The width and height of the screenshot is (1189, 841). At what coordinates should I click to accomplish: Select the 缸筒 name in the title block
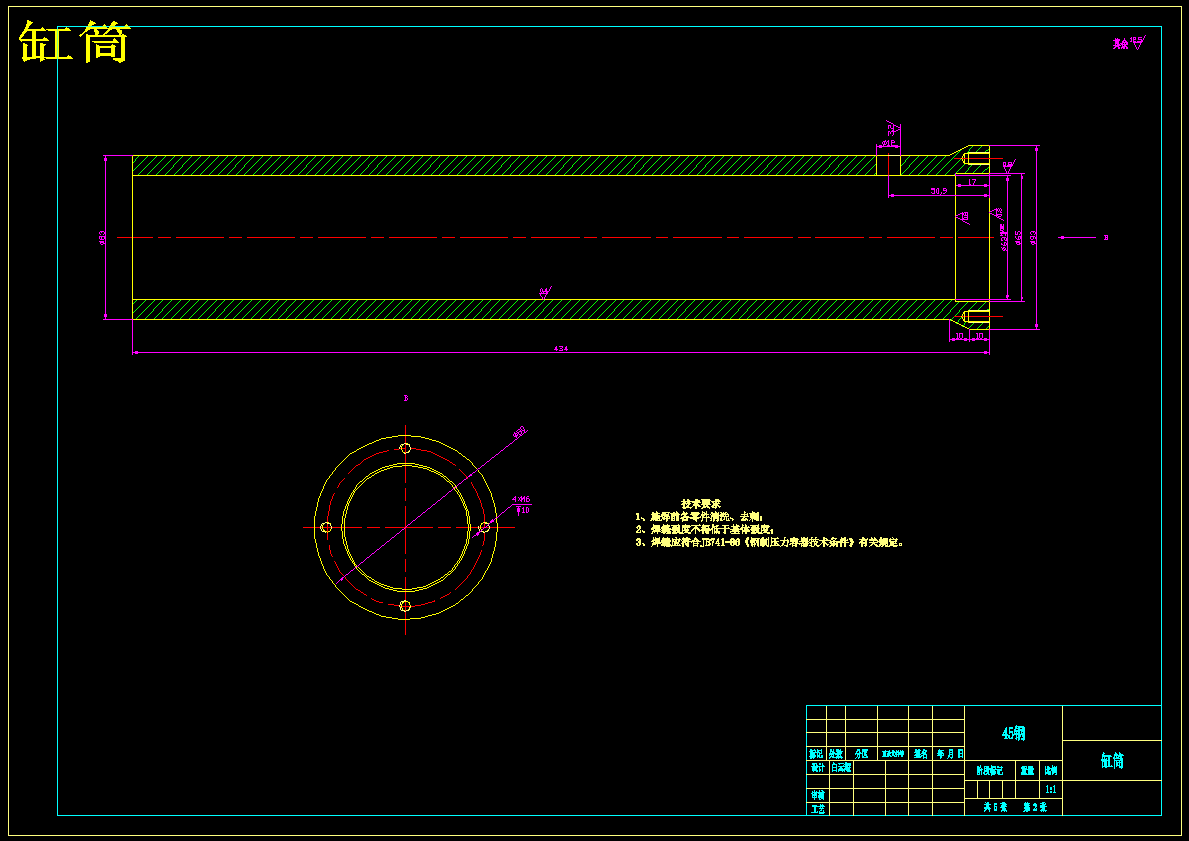tap(1112, 761)
